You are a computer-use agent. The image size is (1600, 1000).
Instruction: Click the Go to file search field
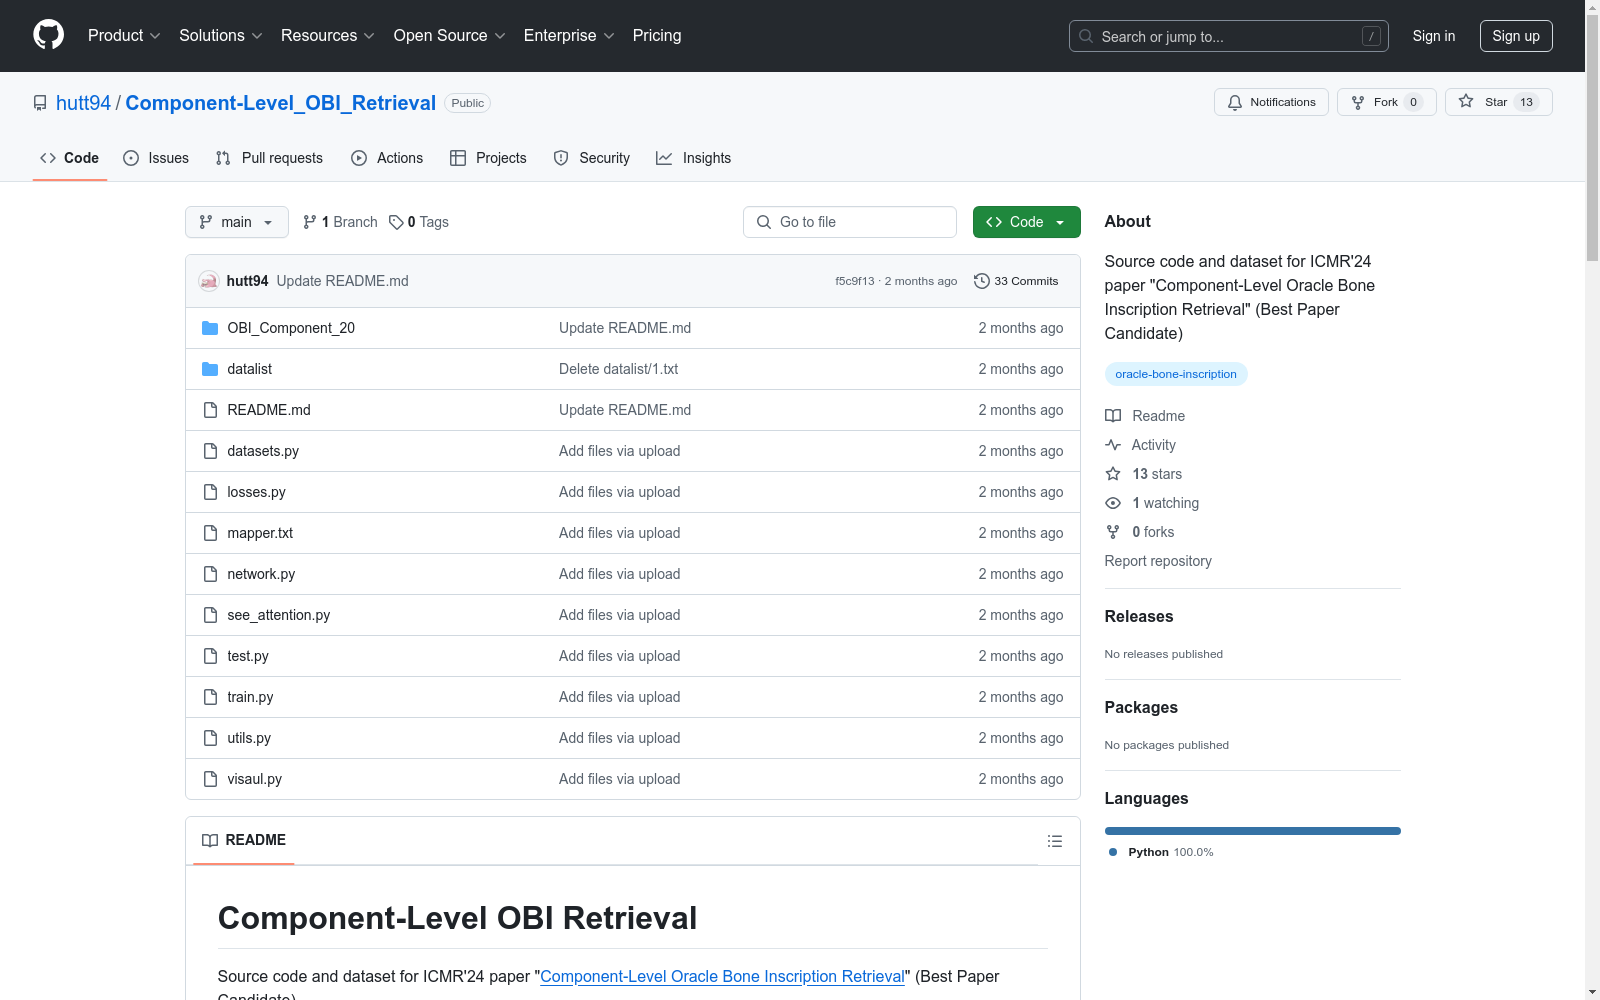850,222
